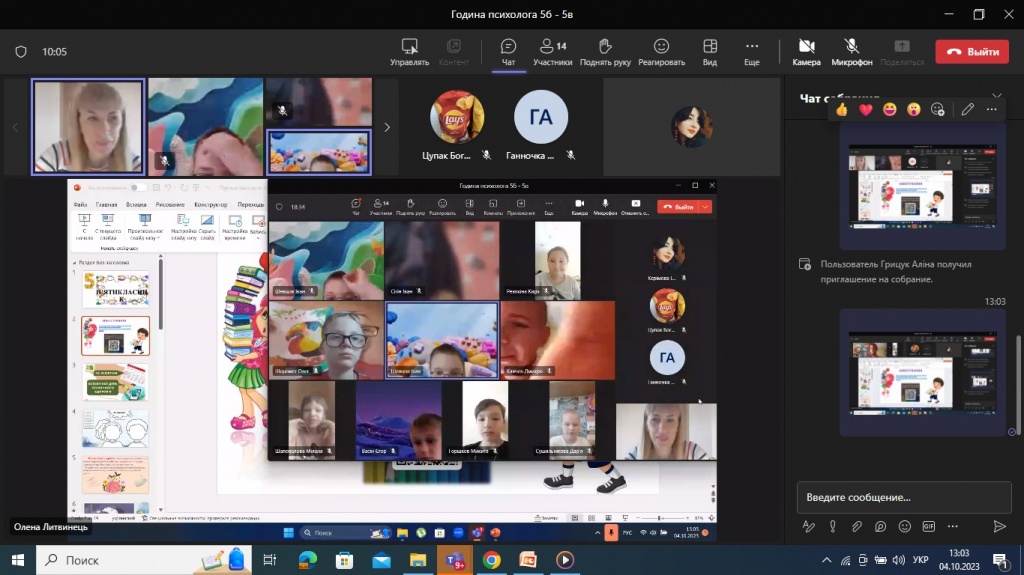This screenshot has width=1024, height=575.
Task: Expand the Еще more options menu
Action: coord(752,52)
